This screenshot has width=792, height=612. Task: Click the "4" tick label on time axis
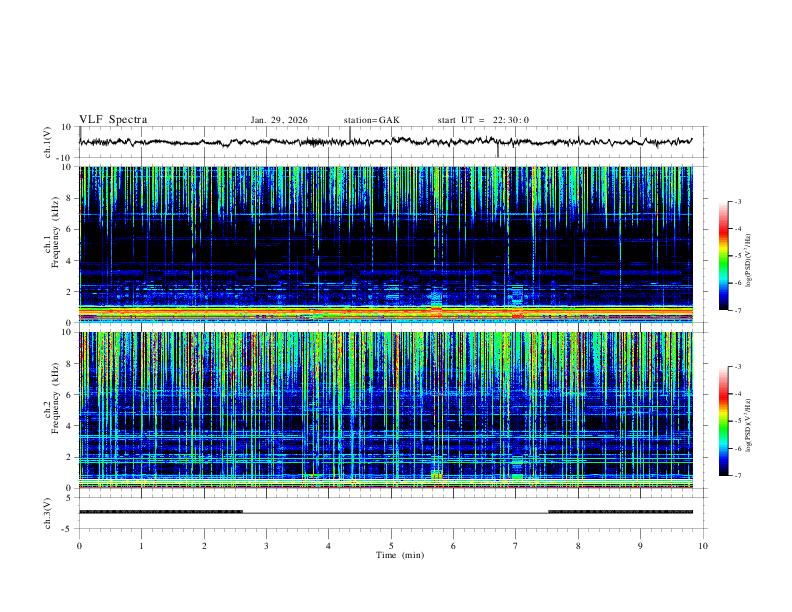[x=329, y=546]
